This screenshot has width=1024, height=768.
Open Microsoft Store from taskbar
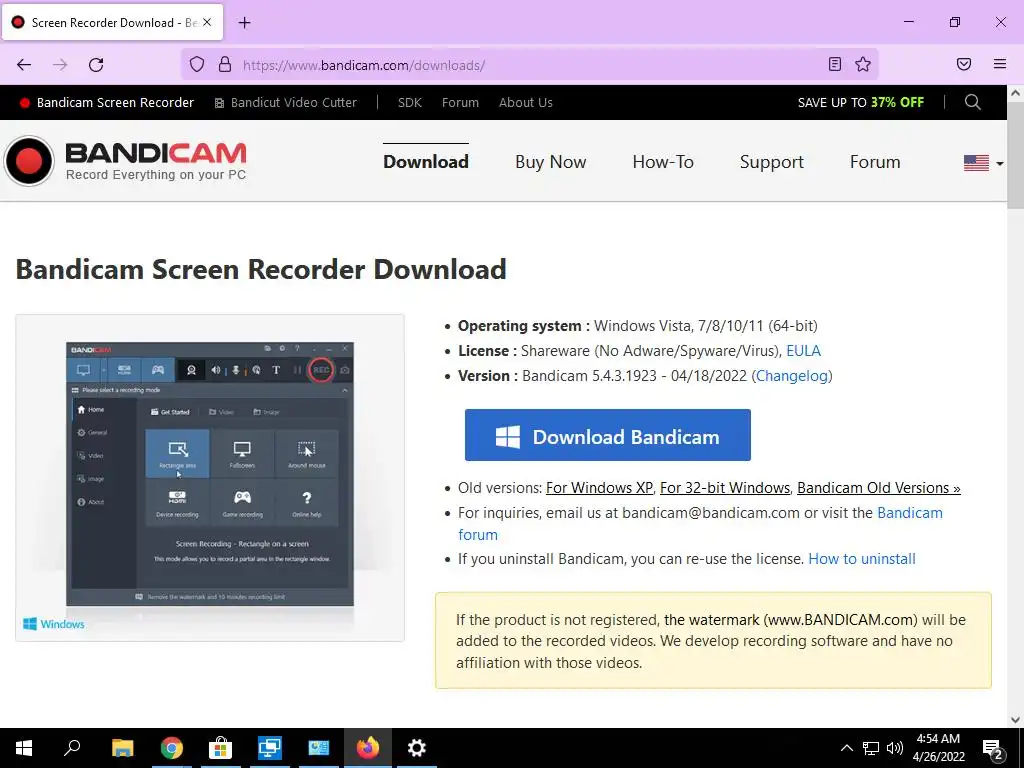point(221,748)
